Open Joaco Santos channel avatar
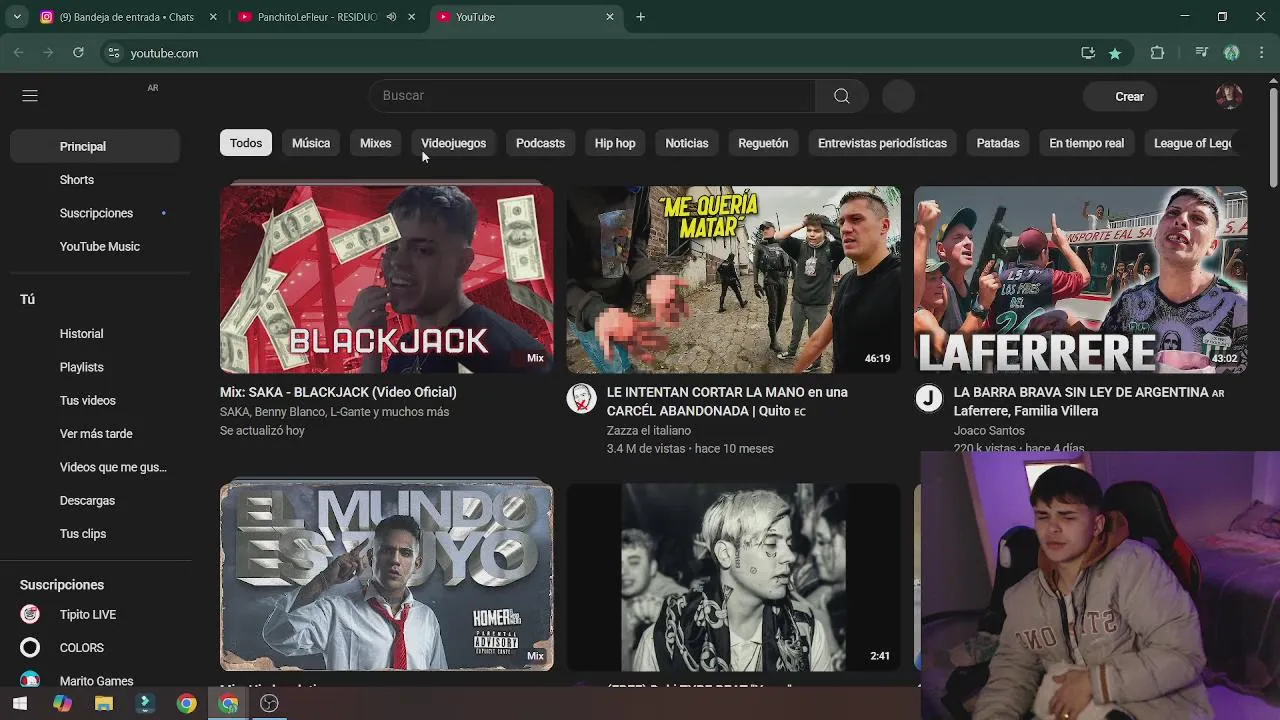 coord(929,398)
